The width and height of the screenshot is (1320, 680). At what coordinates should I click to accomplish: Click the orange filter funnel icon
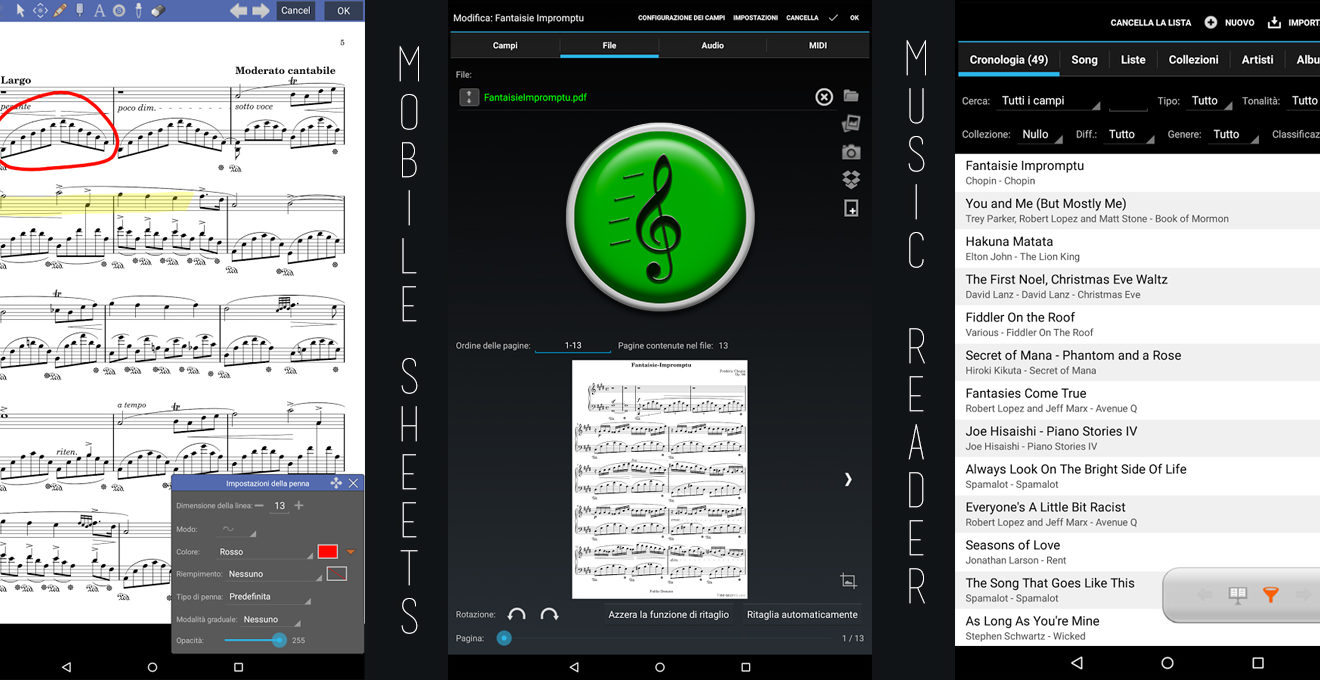tap(1270, 595)
